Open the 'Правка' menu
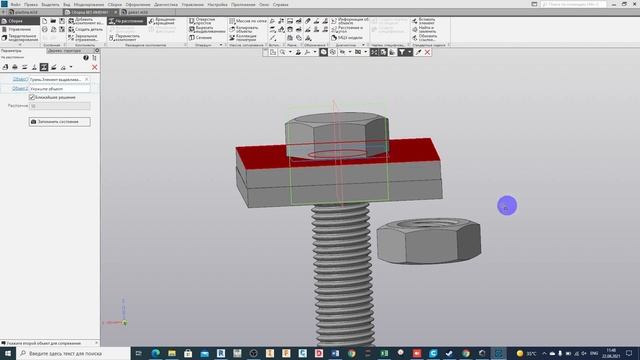 [31, 4]
